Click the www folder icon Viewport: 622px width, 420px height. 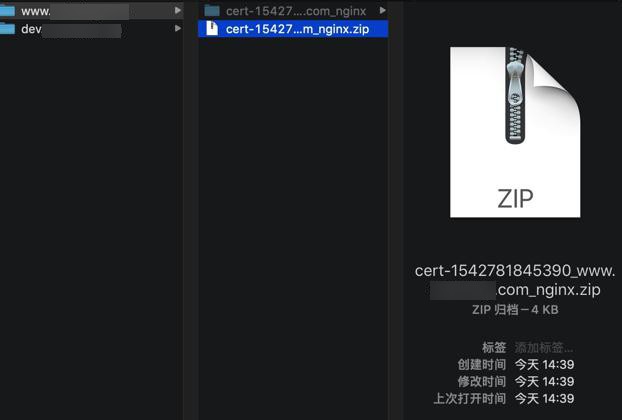pos(7,10)
